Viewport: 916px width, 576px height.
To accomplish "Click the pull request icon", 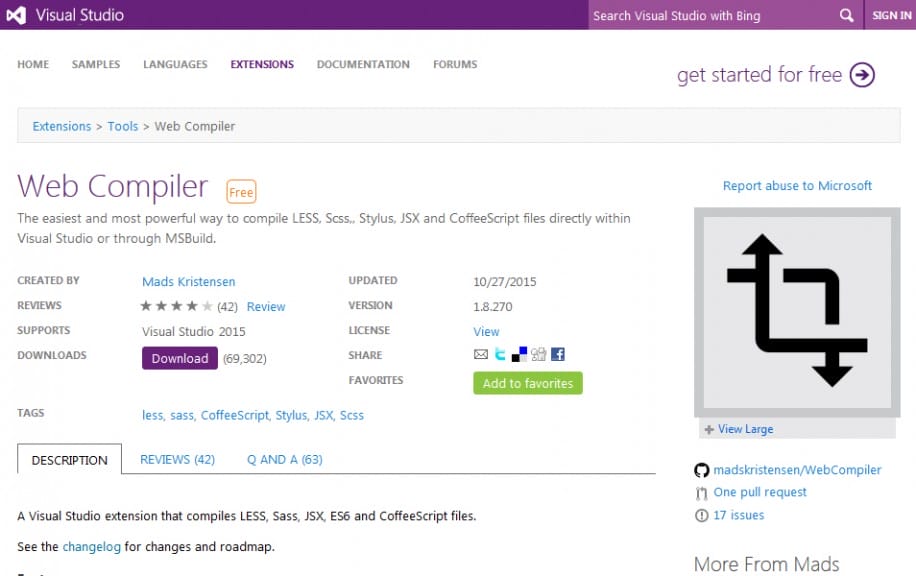I will click(701, 492).
